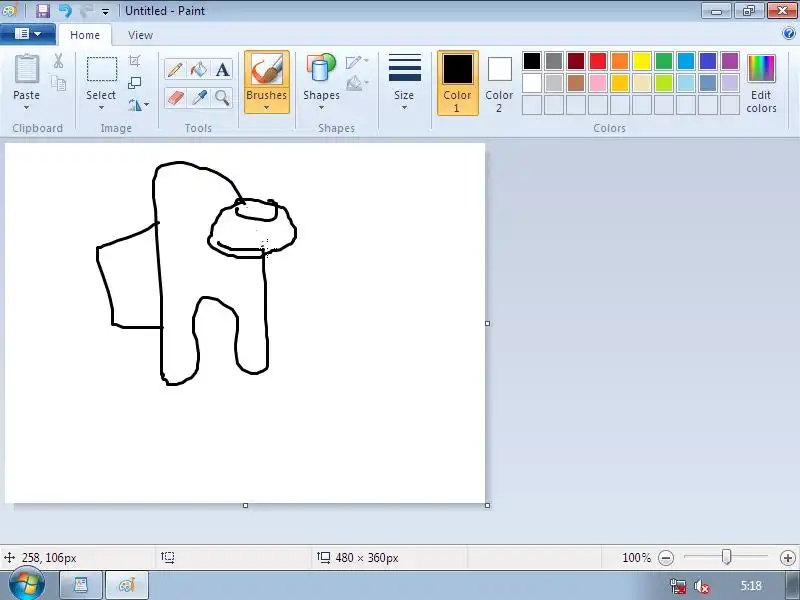Click the Save floppy icon in title bar
Viewport: 800px width, 600px height.
(x=43, y=11)
